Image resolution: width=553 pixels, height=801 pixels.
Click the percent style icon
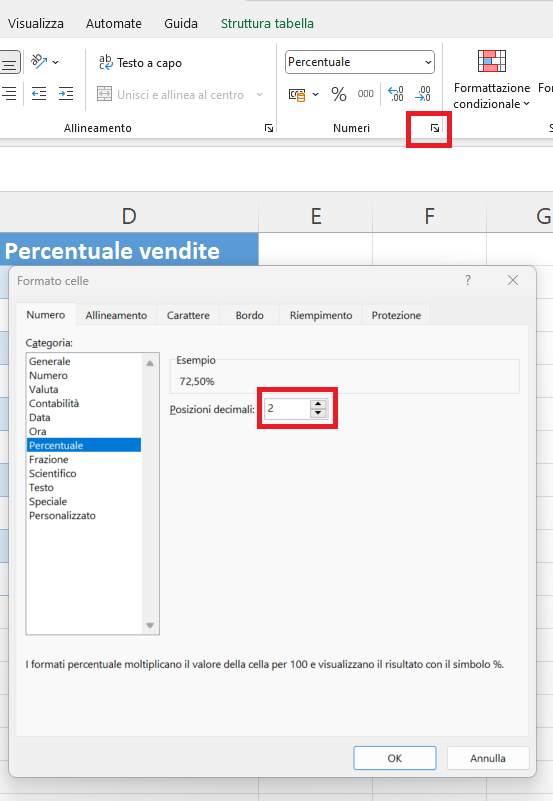(x=339, y=94)
